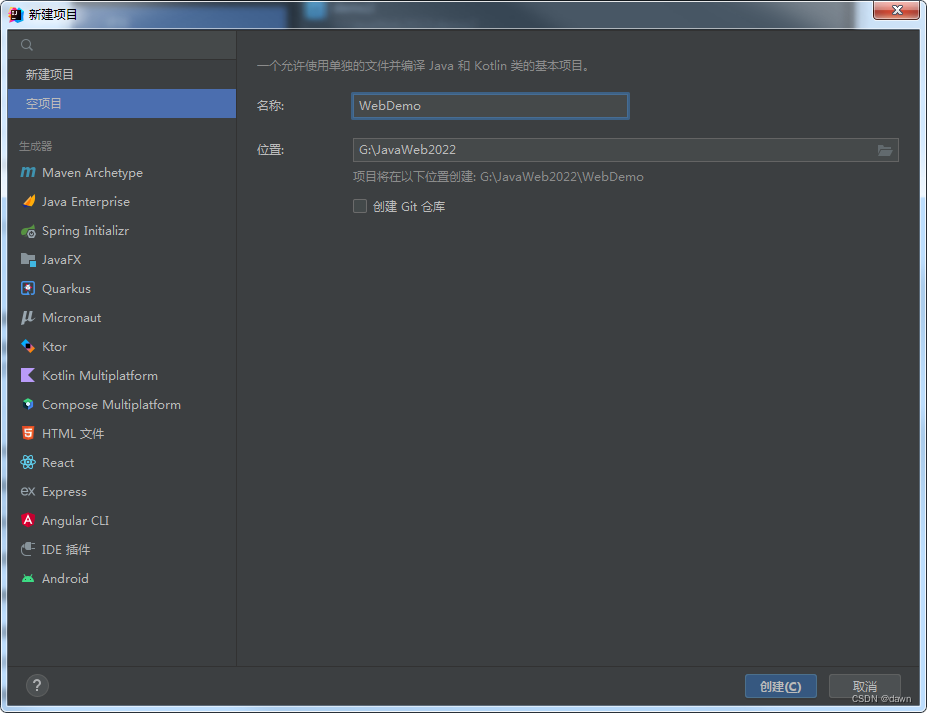Choose Java Enterprise generator label
This screenshot has height=713, width=927.
coord(86,202)
